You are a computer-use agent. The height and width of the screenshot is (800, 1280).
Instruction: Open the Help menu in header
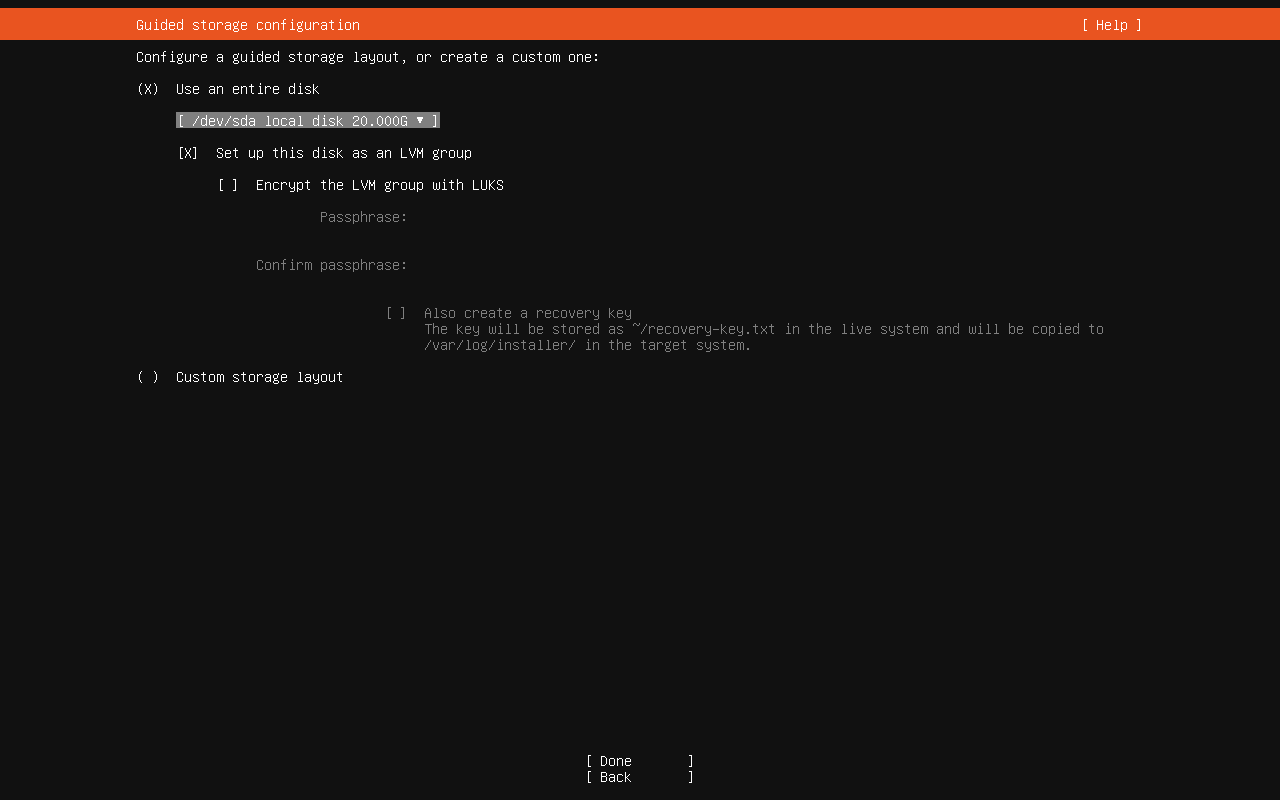(x=1111, y=25)
